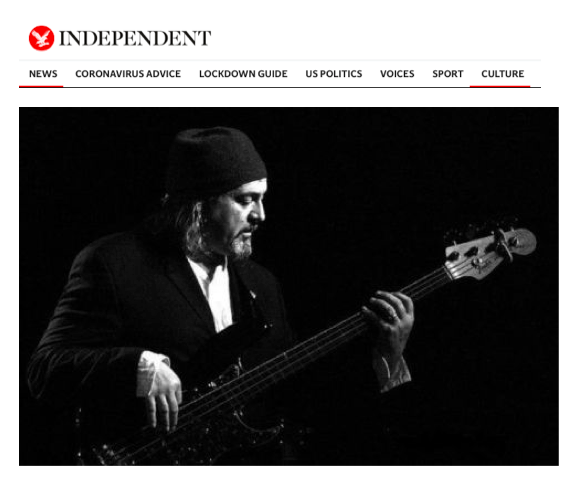Click the red underline beneath News
The height and width of the screenshot is (479, 576).
pos(41,86)
